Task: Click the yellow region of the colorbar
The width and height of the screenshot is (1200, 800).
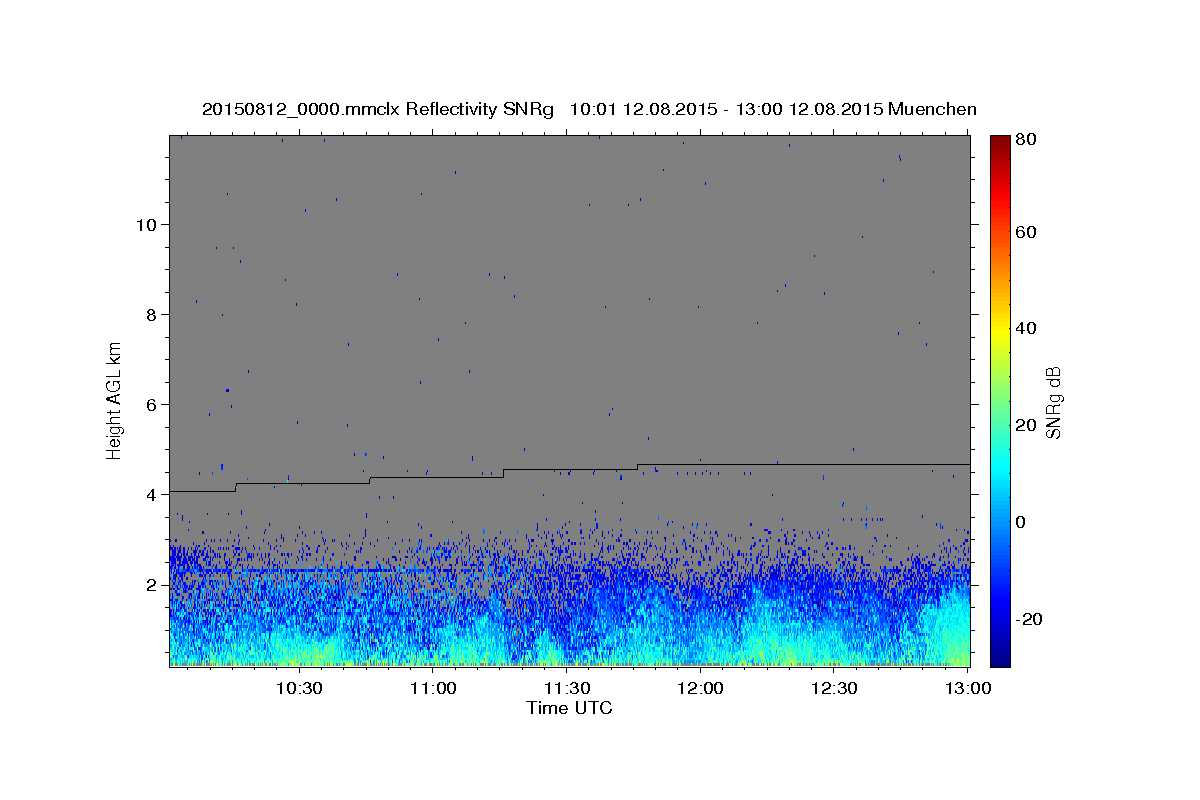Action: pyautogui.click(x=1000, y=328)
